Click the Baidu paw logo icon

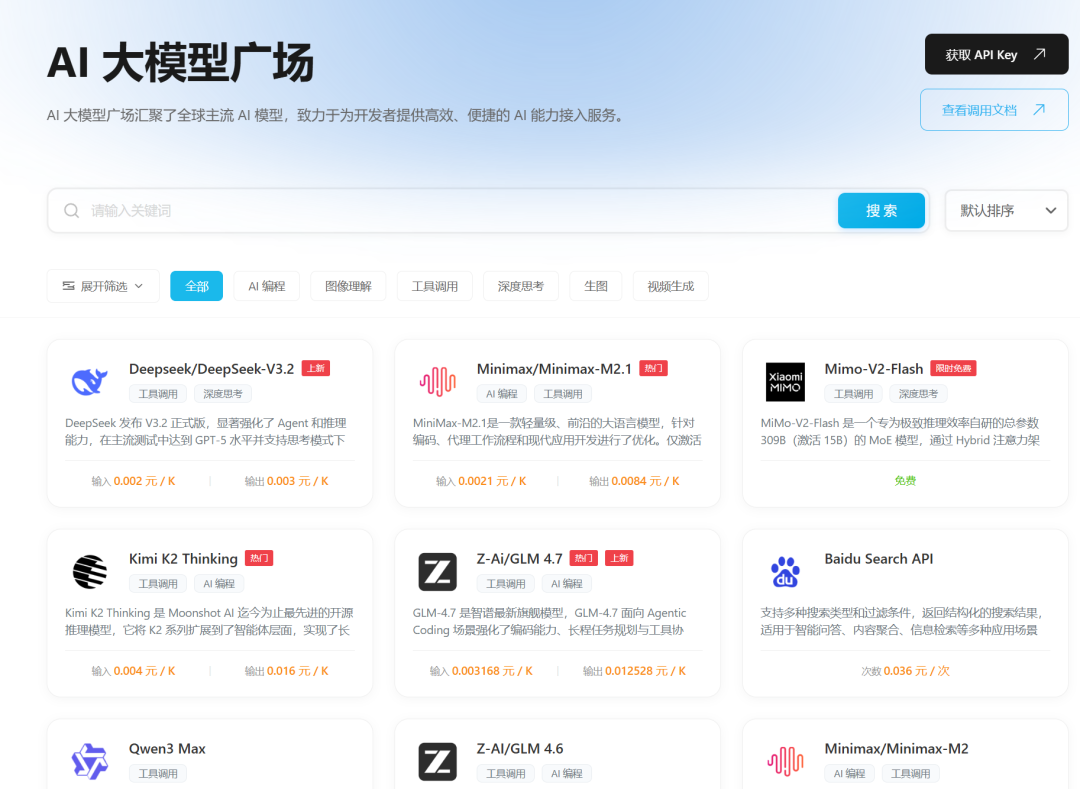click(x=785, y=571)
